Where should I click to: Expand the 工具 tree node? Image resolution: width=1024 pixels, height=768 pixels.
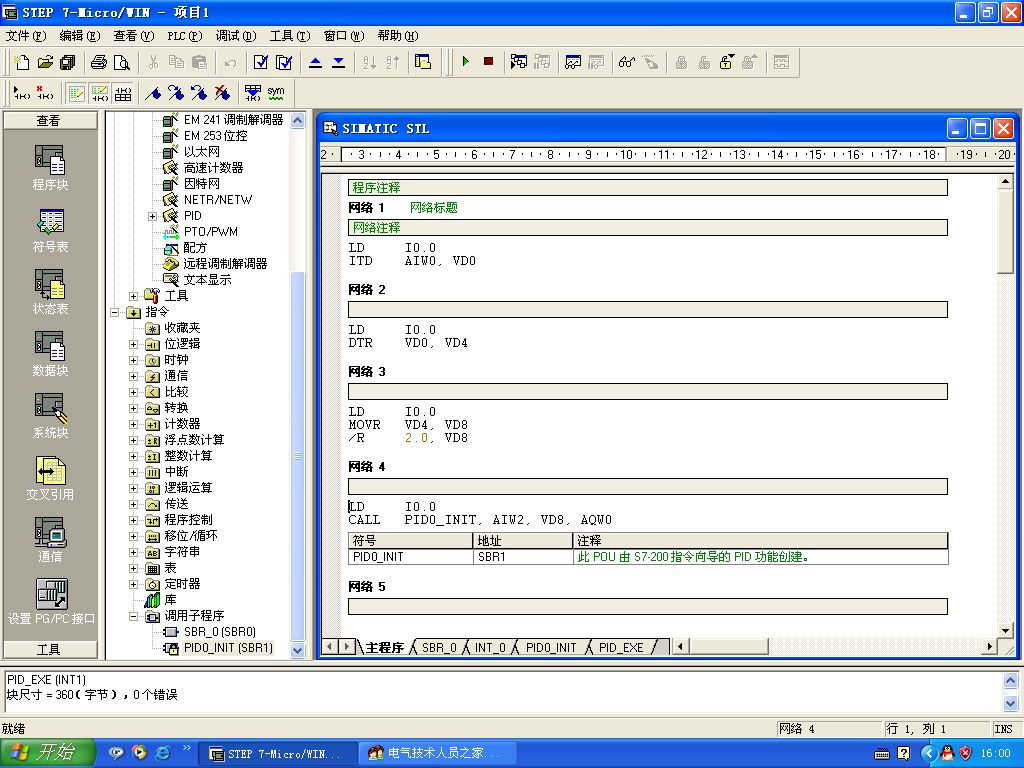coord(133,296)
